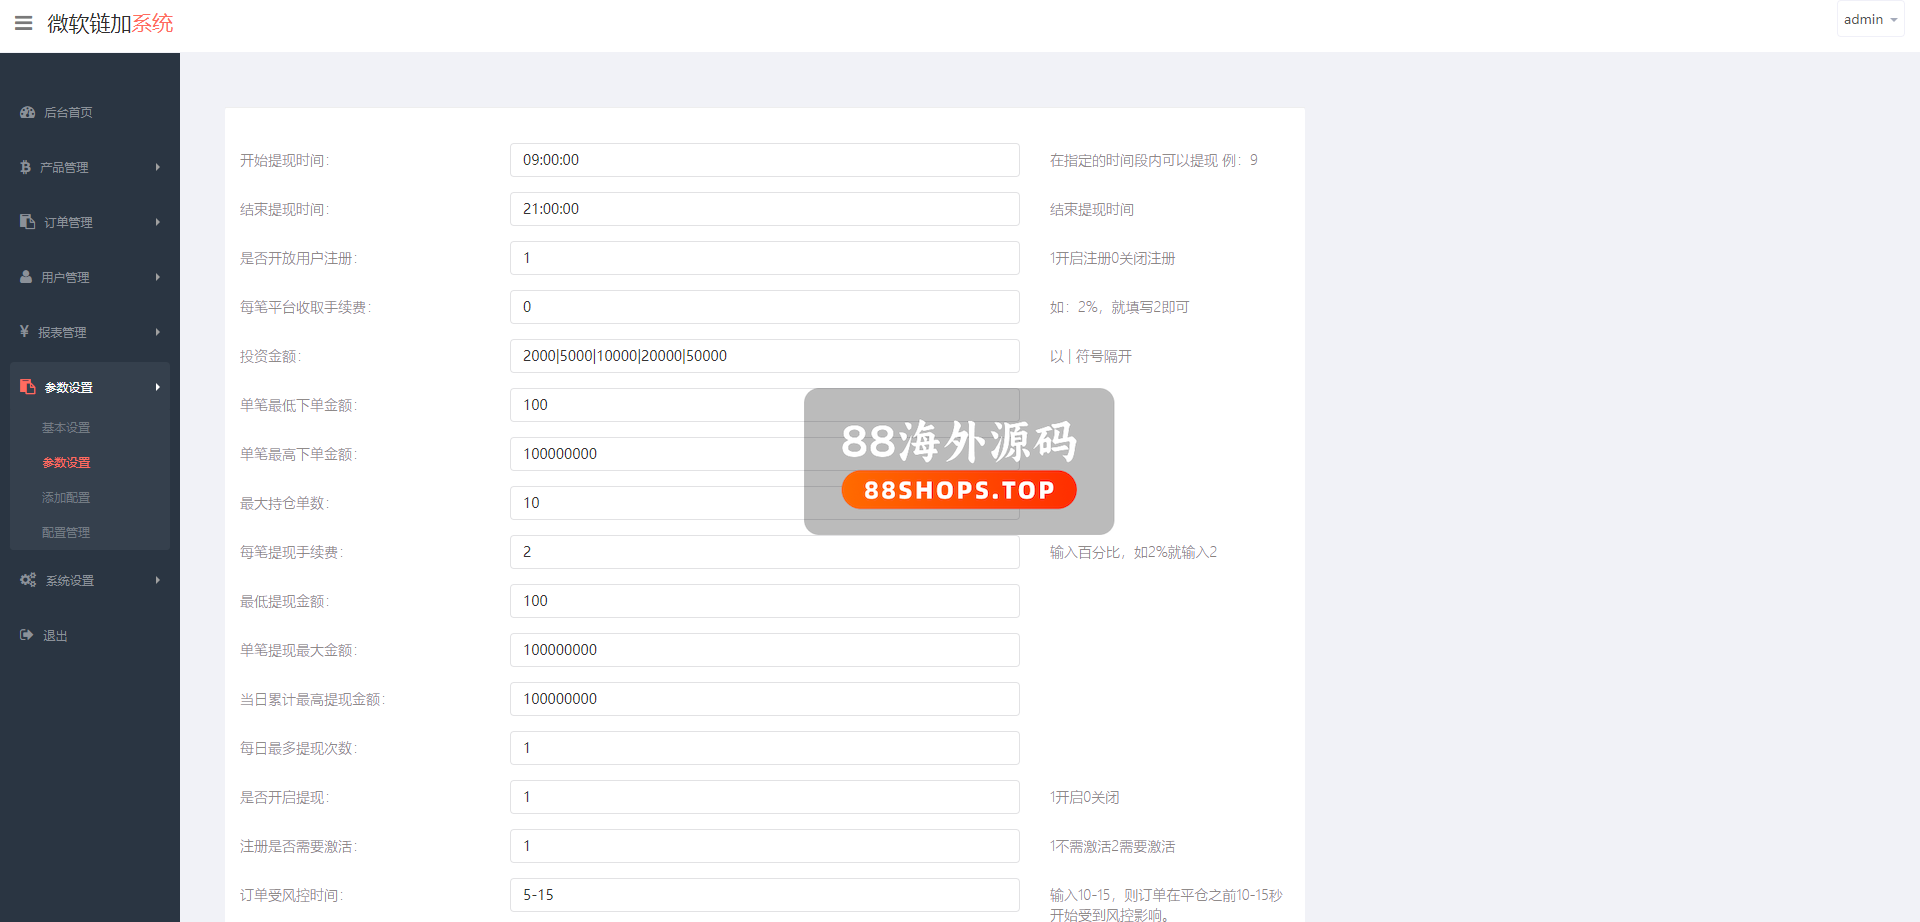Click the 投资金额 input field
The height and width of the screenshot is (922, 1920).
(x=764, y=356)
